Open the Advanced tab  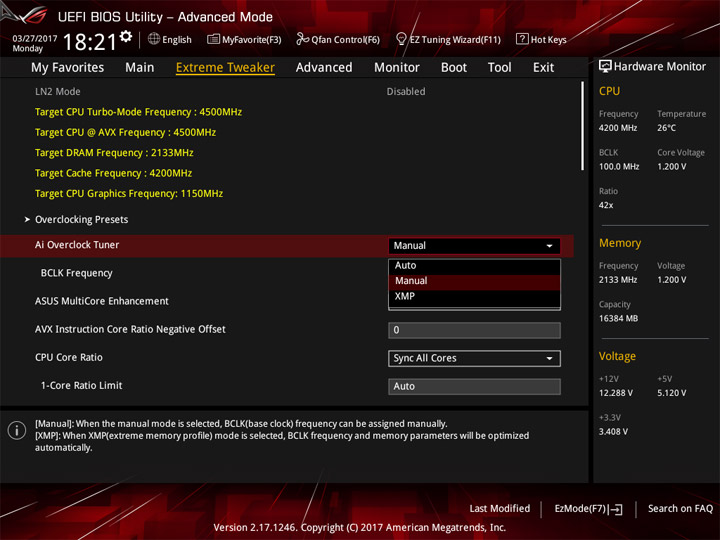(324, 68)
